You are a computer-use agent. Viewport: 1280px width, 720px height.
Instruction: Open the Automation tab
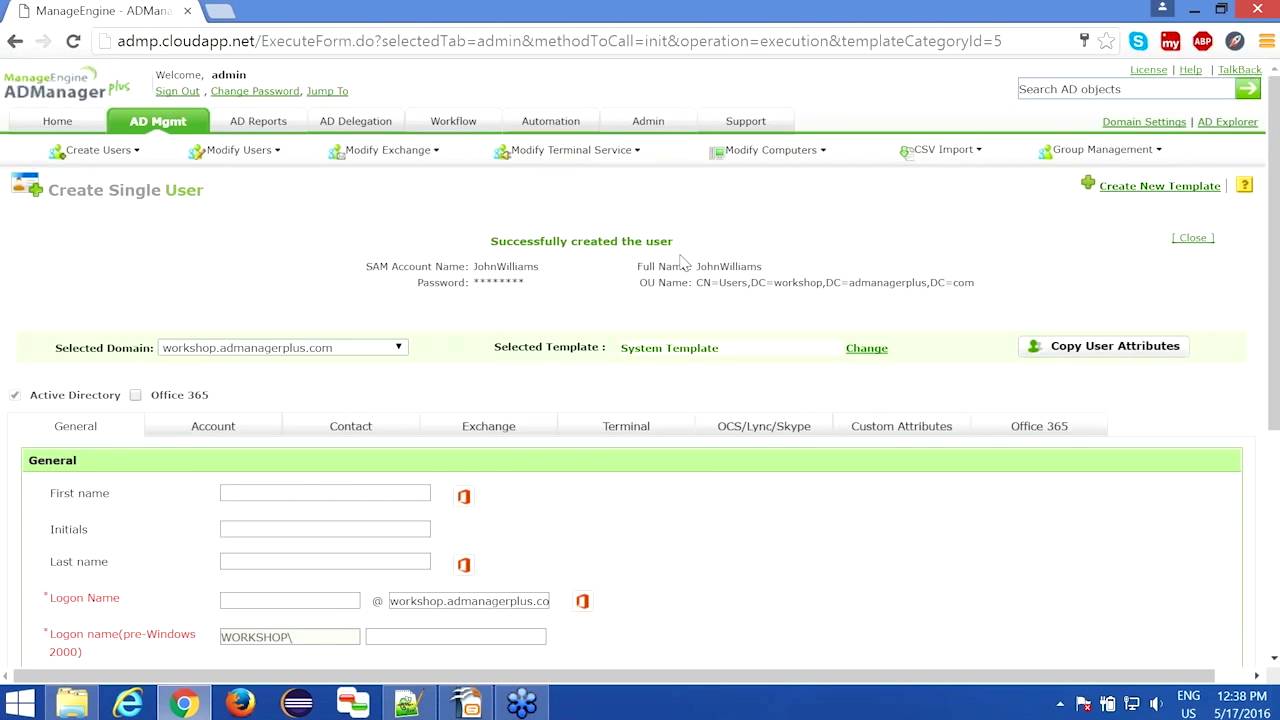(x=550, y=121)
